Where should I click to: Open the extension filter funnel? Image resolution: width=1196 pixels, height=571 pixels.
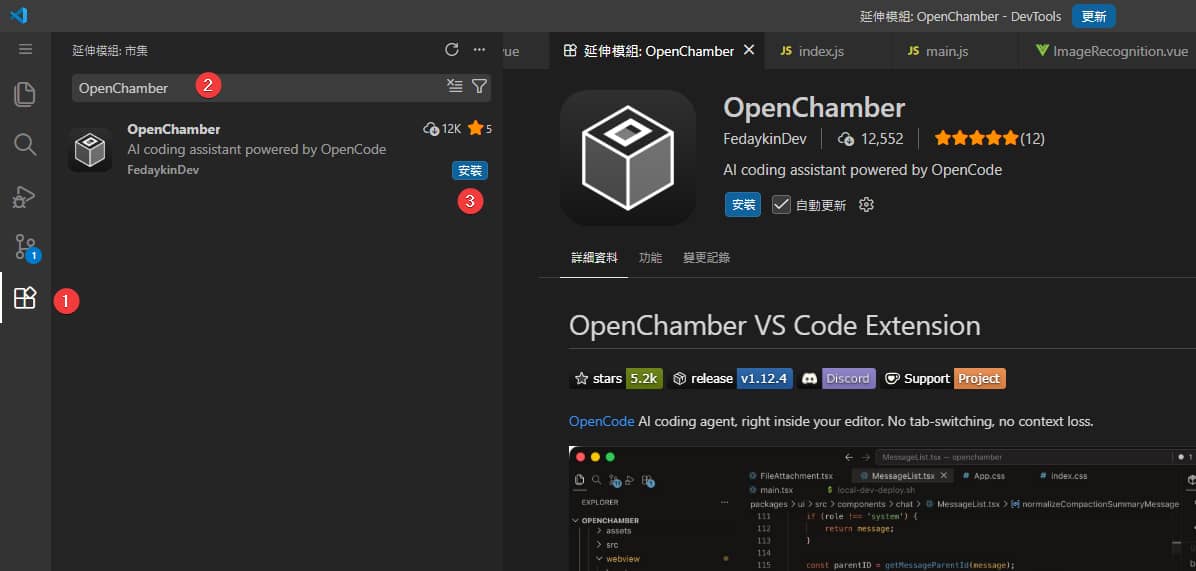(x=479, y=86)
